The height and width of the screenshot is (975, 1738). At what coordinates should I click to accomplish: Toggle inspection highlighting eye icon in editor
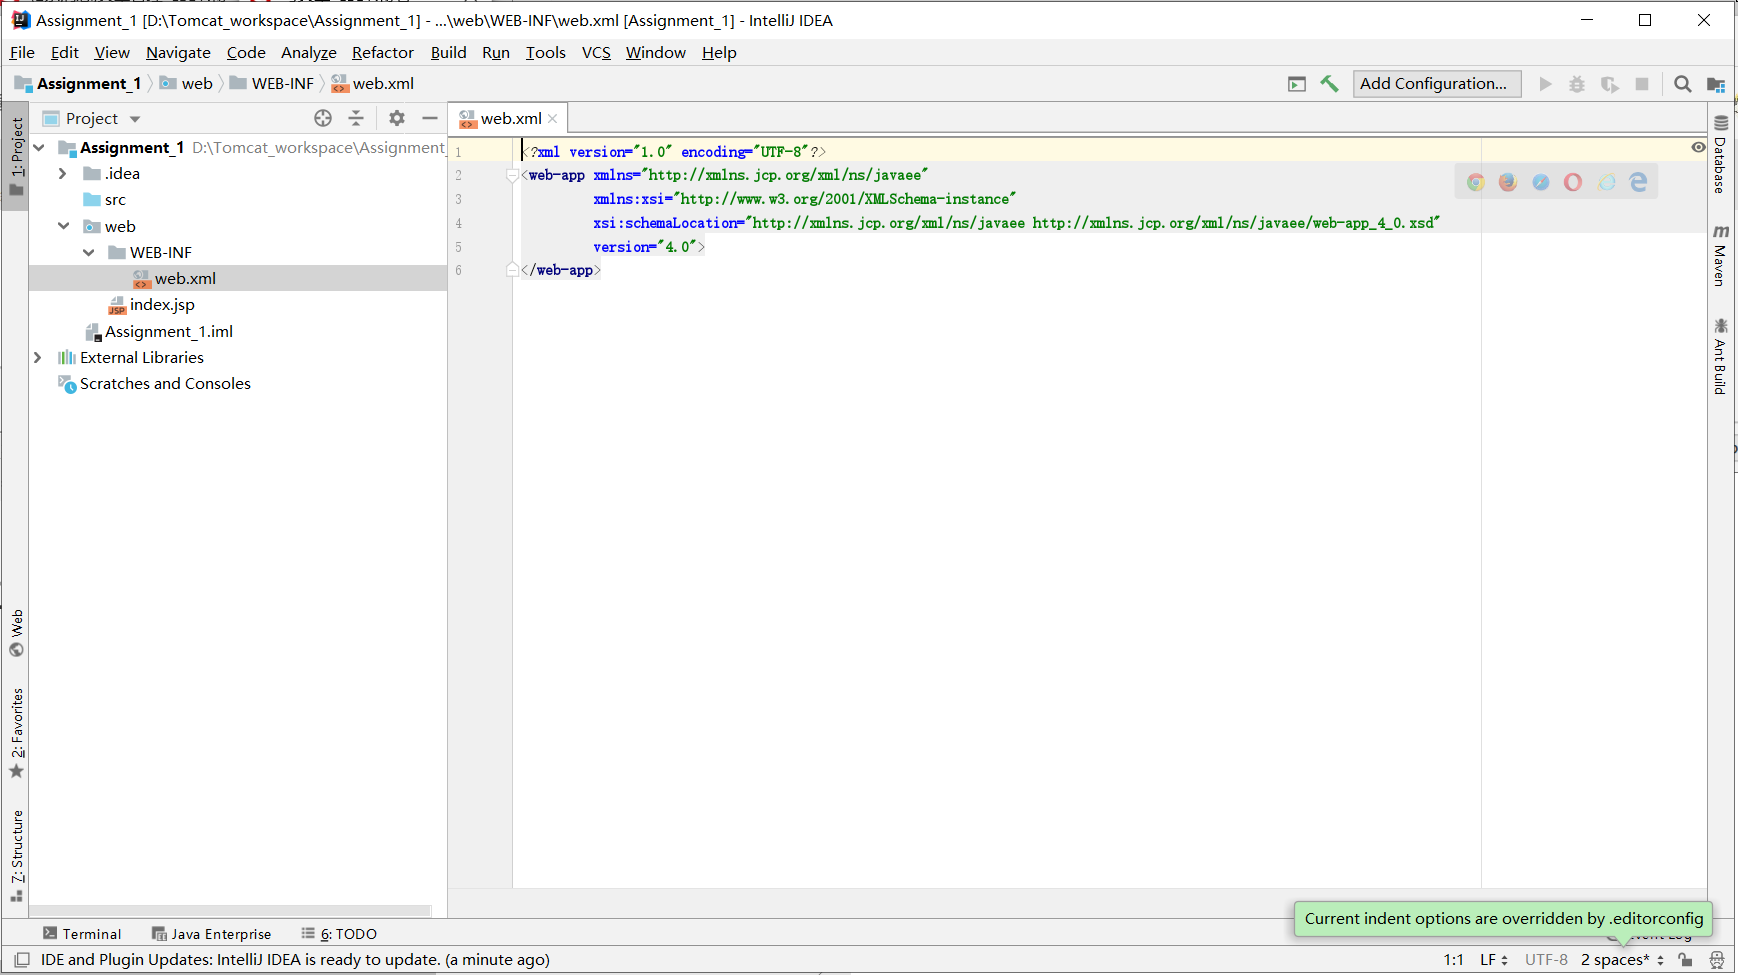coord(1697,147)
